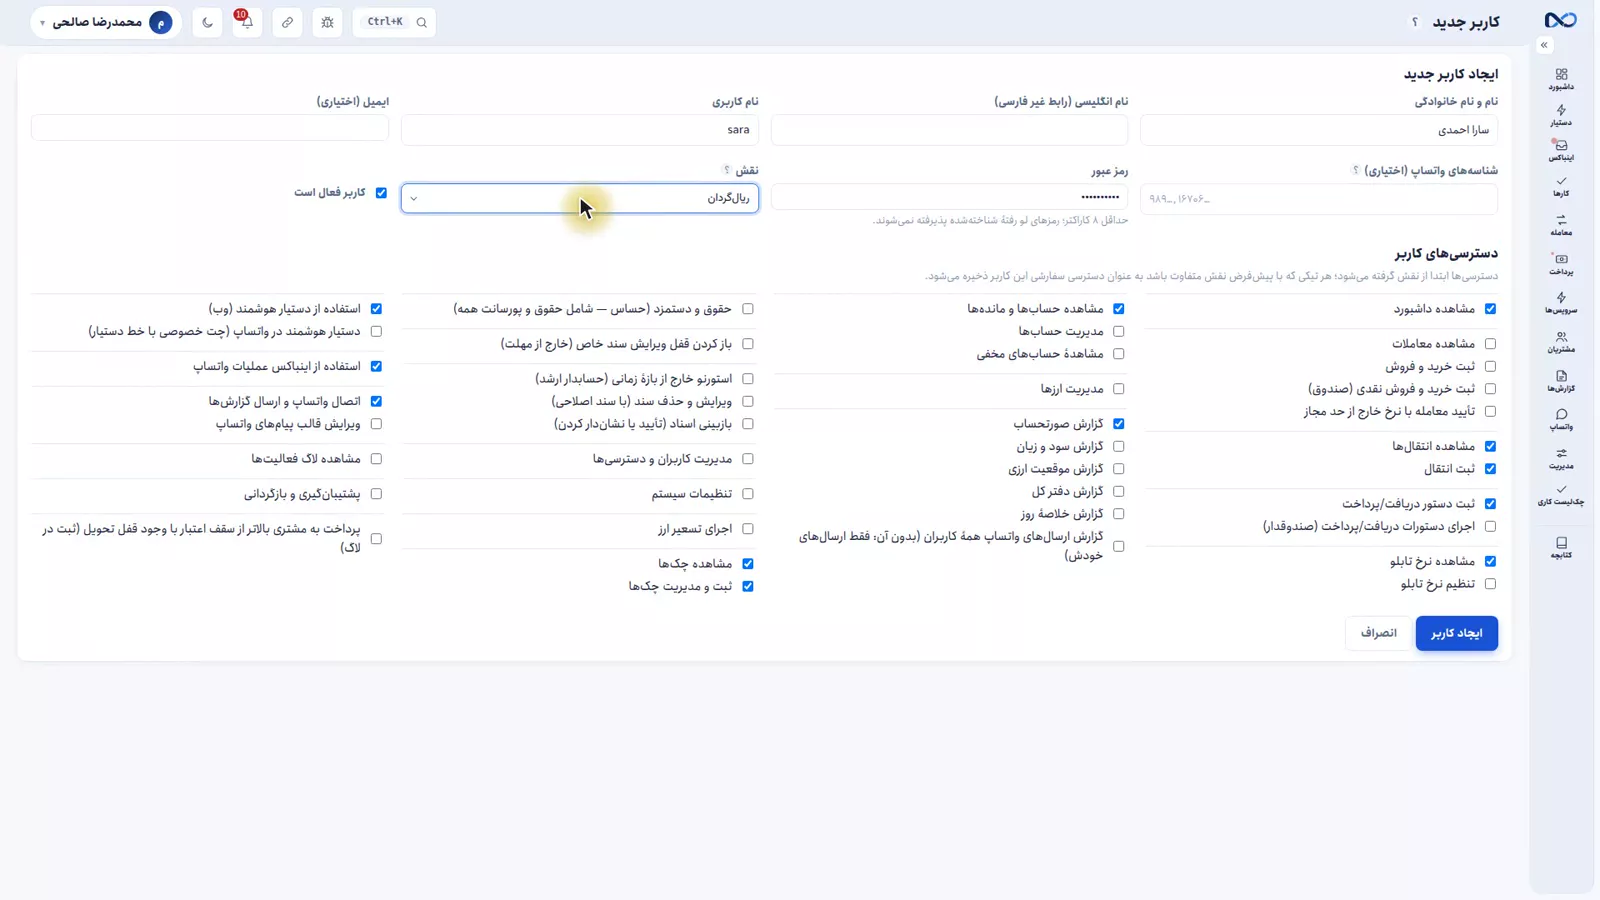Open the مشتریان (Customers) sidebar icon
The image size is (1600, 900).
(1561, 342)
